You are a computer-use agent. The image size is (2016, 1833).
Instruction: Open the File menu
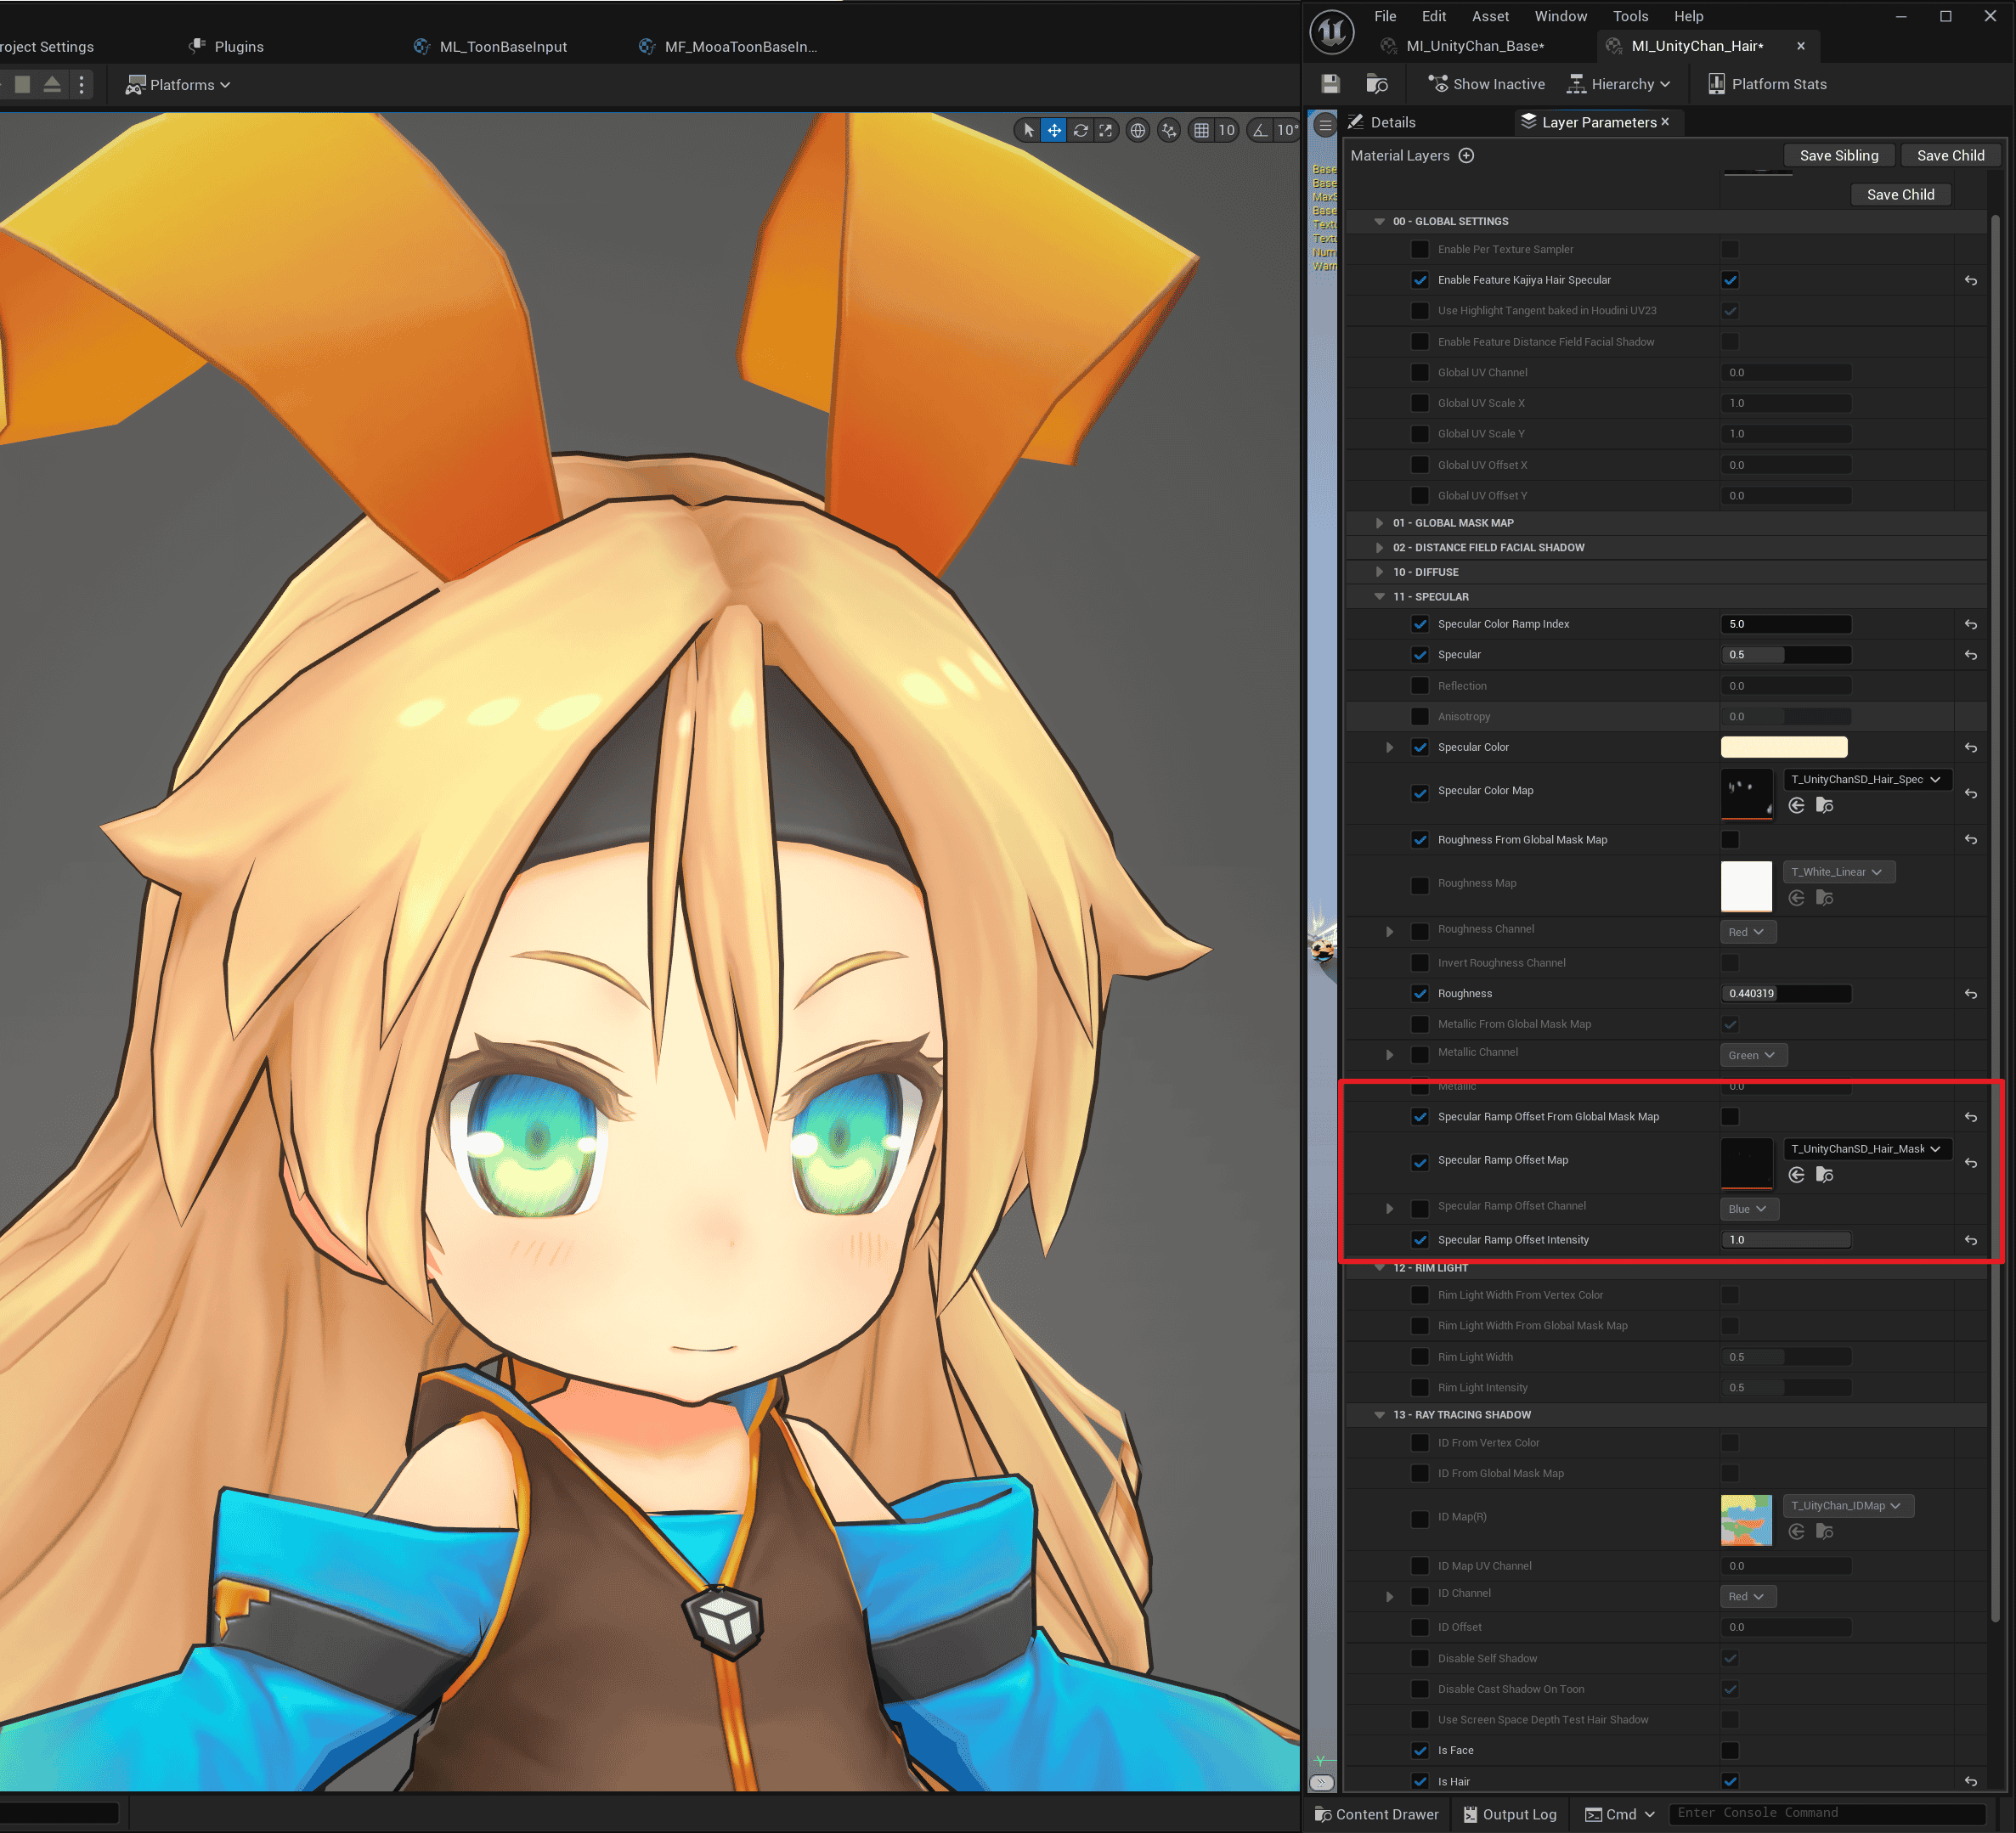pyautogui.click(x=1385, y=16)
